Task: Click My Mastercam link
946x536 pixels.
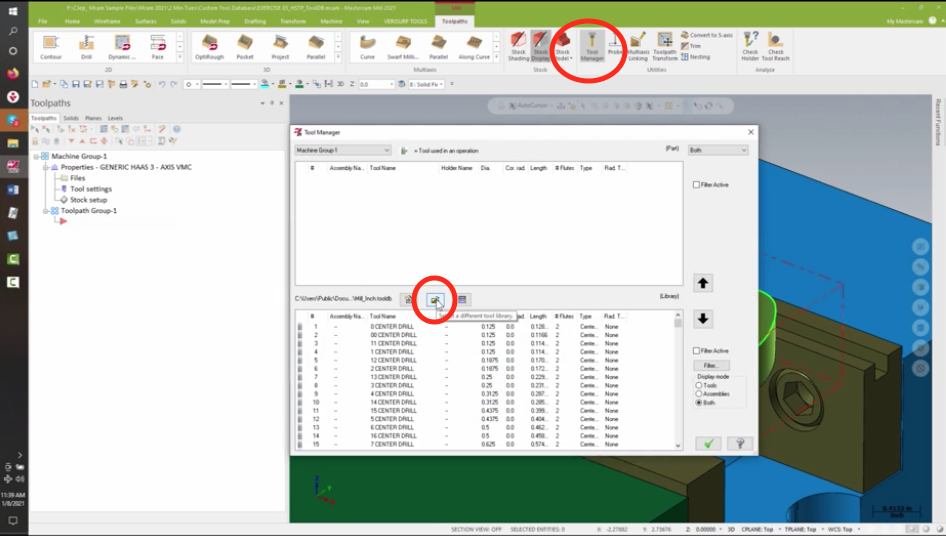Action: (904, 21)
